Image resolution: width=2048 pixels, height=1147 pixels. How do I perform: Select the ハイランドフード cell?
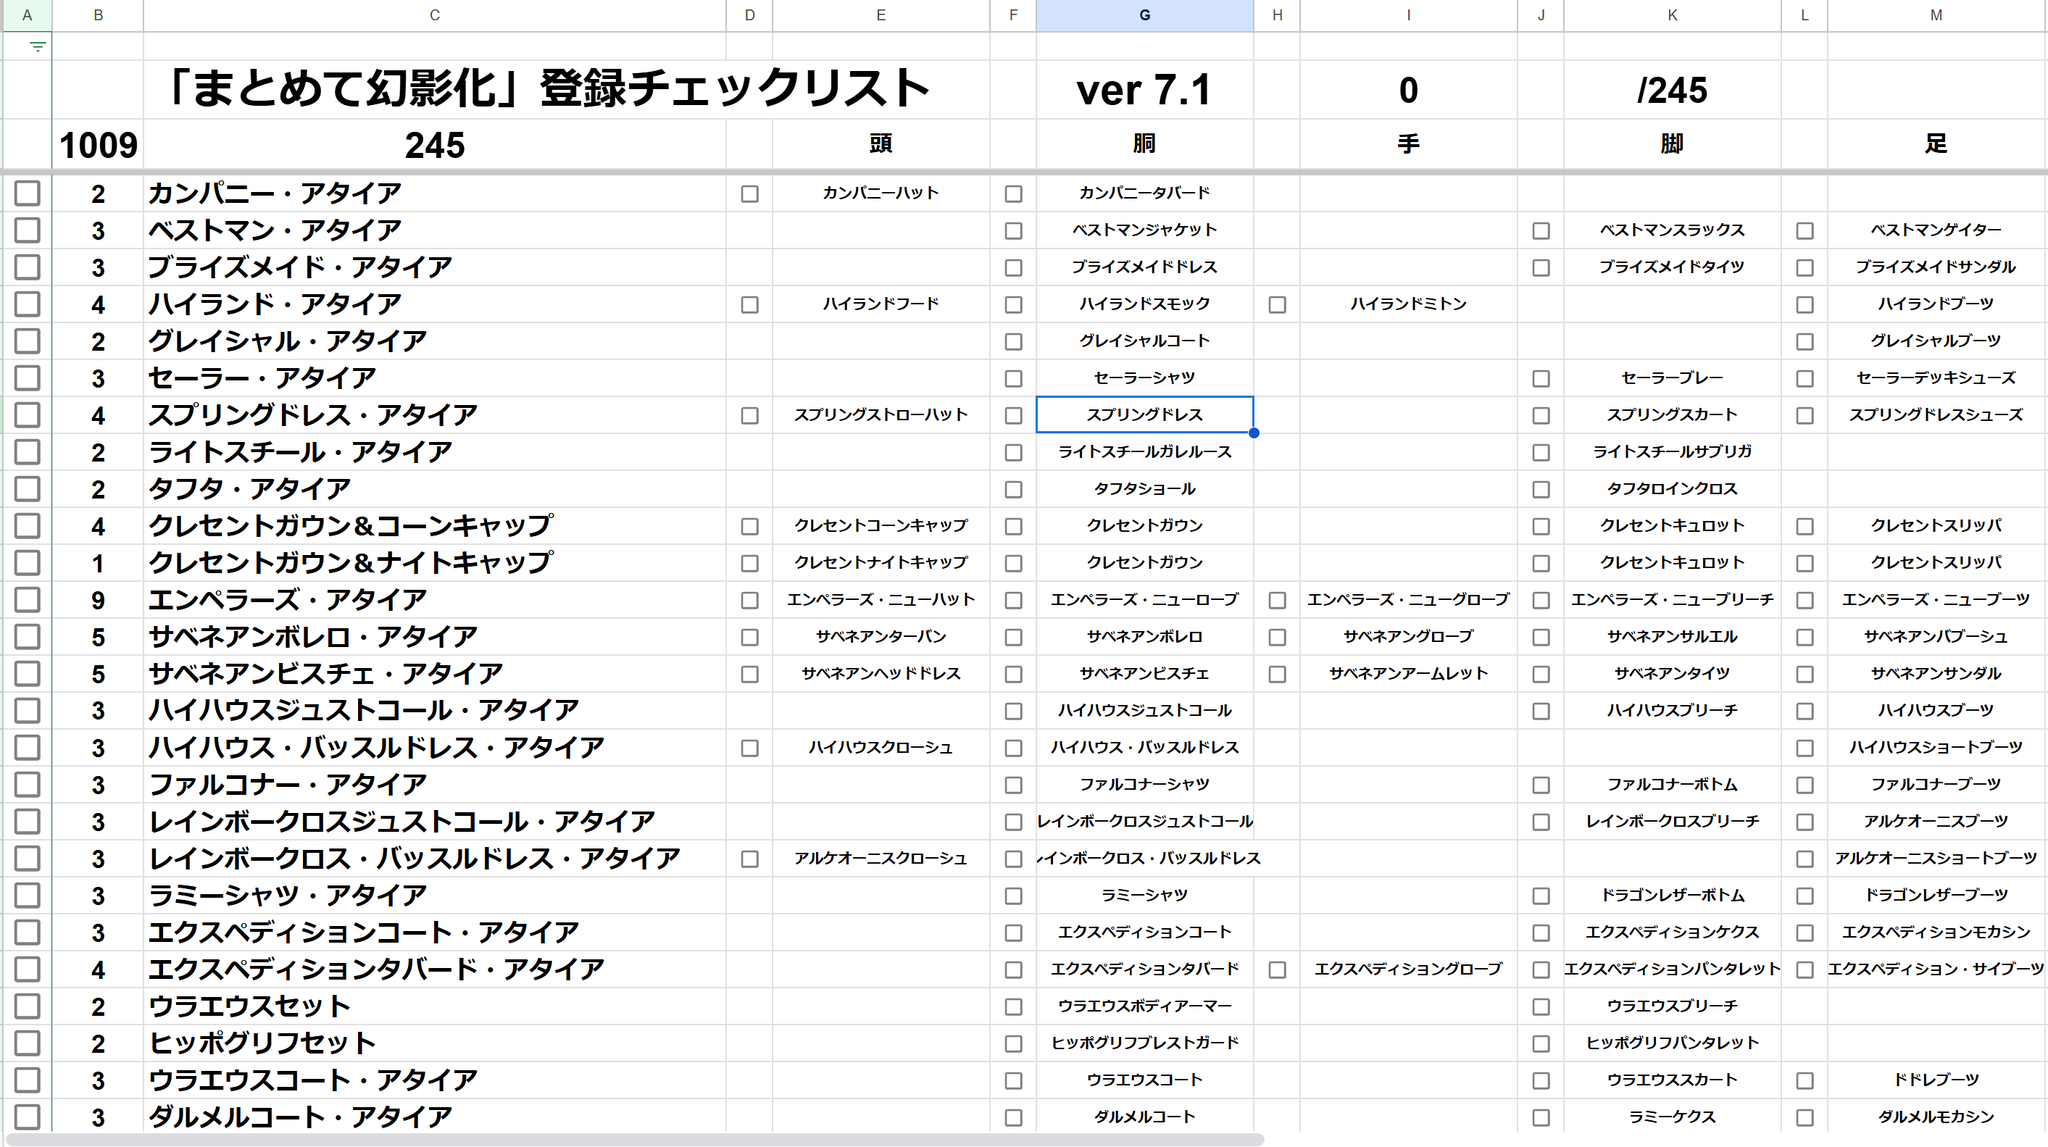(x=880, y=304)
